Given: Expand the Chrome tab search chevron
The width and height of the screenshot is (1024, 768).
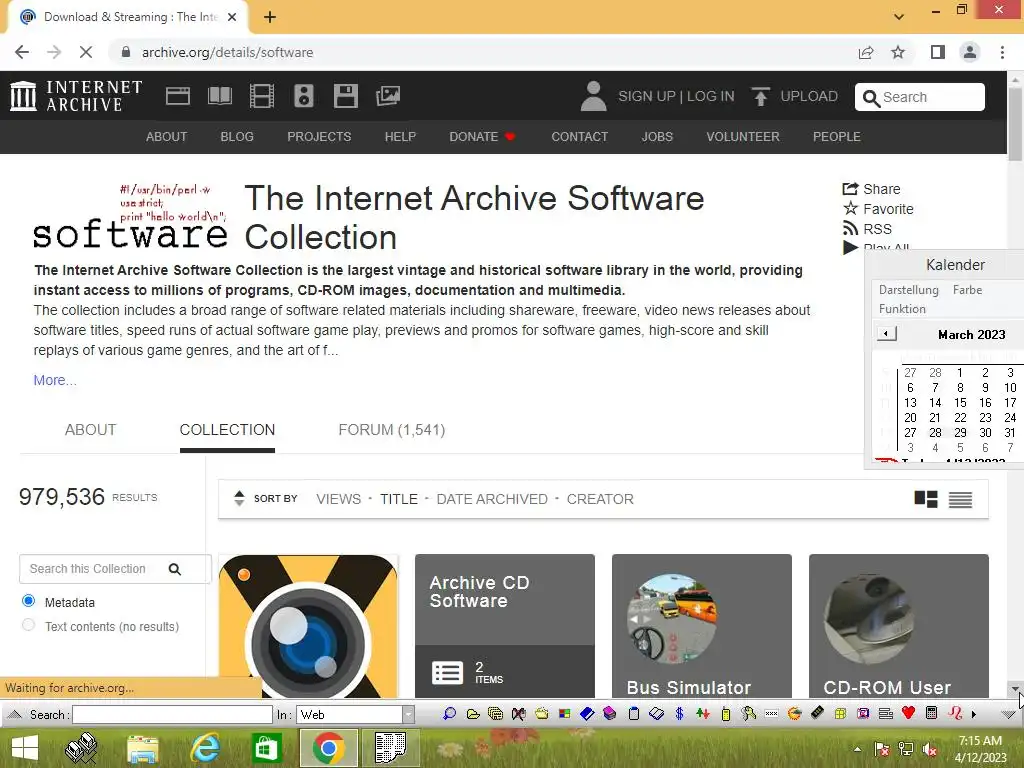Looking at the screenshot, I should (899, 17).
